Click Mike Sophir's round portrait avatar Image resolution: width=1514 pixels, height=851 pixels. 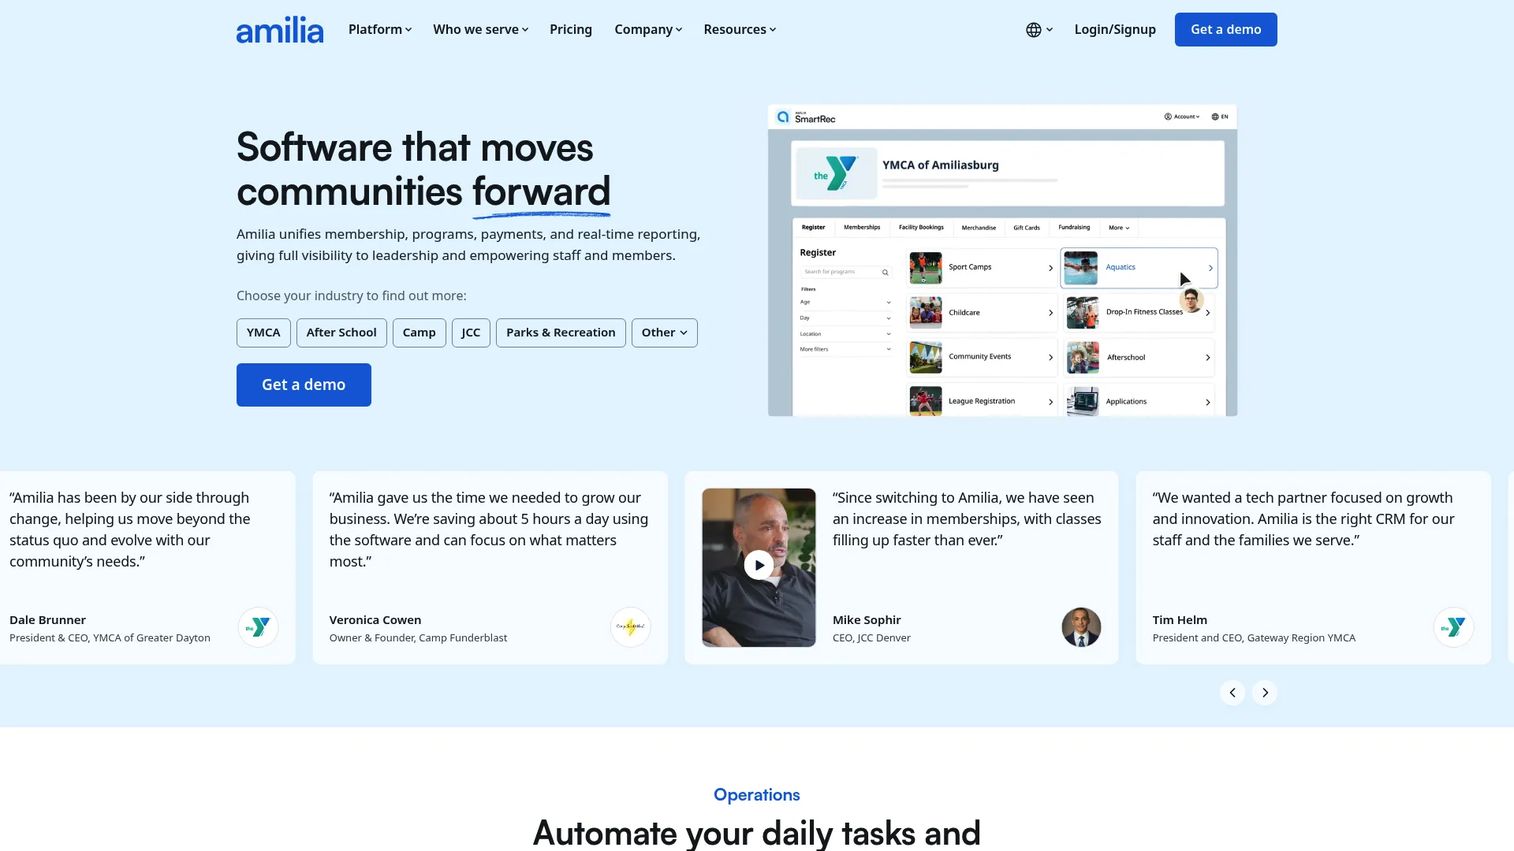click(x=1081, y=627)
